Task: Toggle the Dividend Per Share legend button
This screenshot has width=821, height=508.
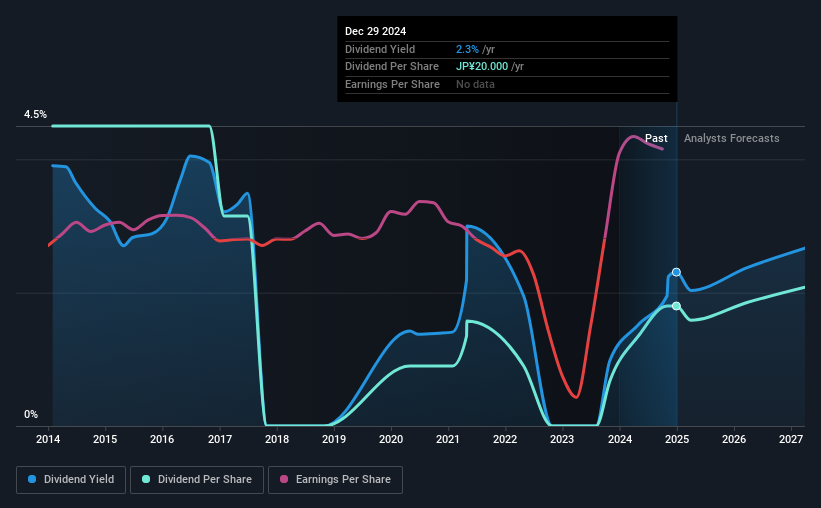Action: coord(197,480)
